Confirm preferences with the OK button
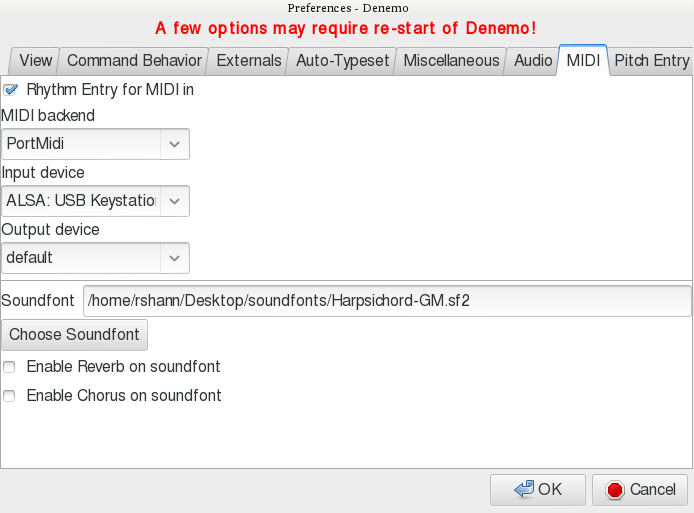The height and width of the screenshot is (513, 694). (x=538, y=490)
